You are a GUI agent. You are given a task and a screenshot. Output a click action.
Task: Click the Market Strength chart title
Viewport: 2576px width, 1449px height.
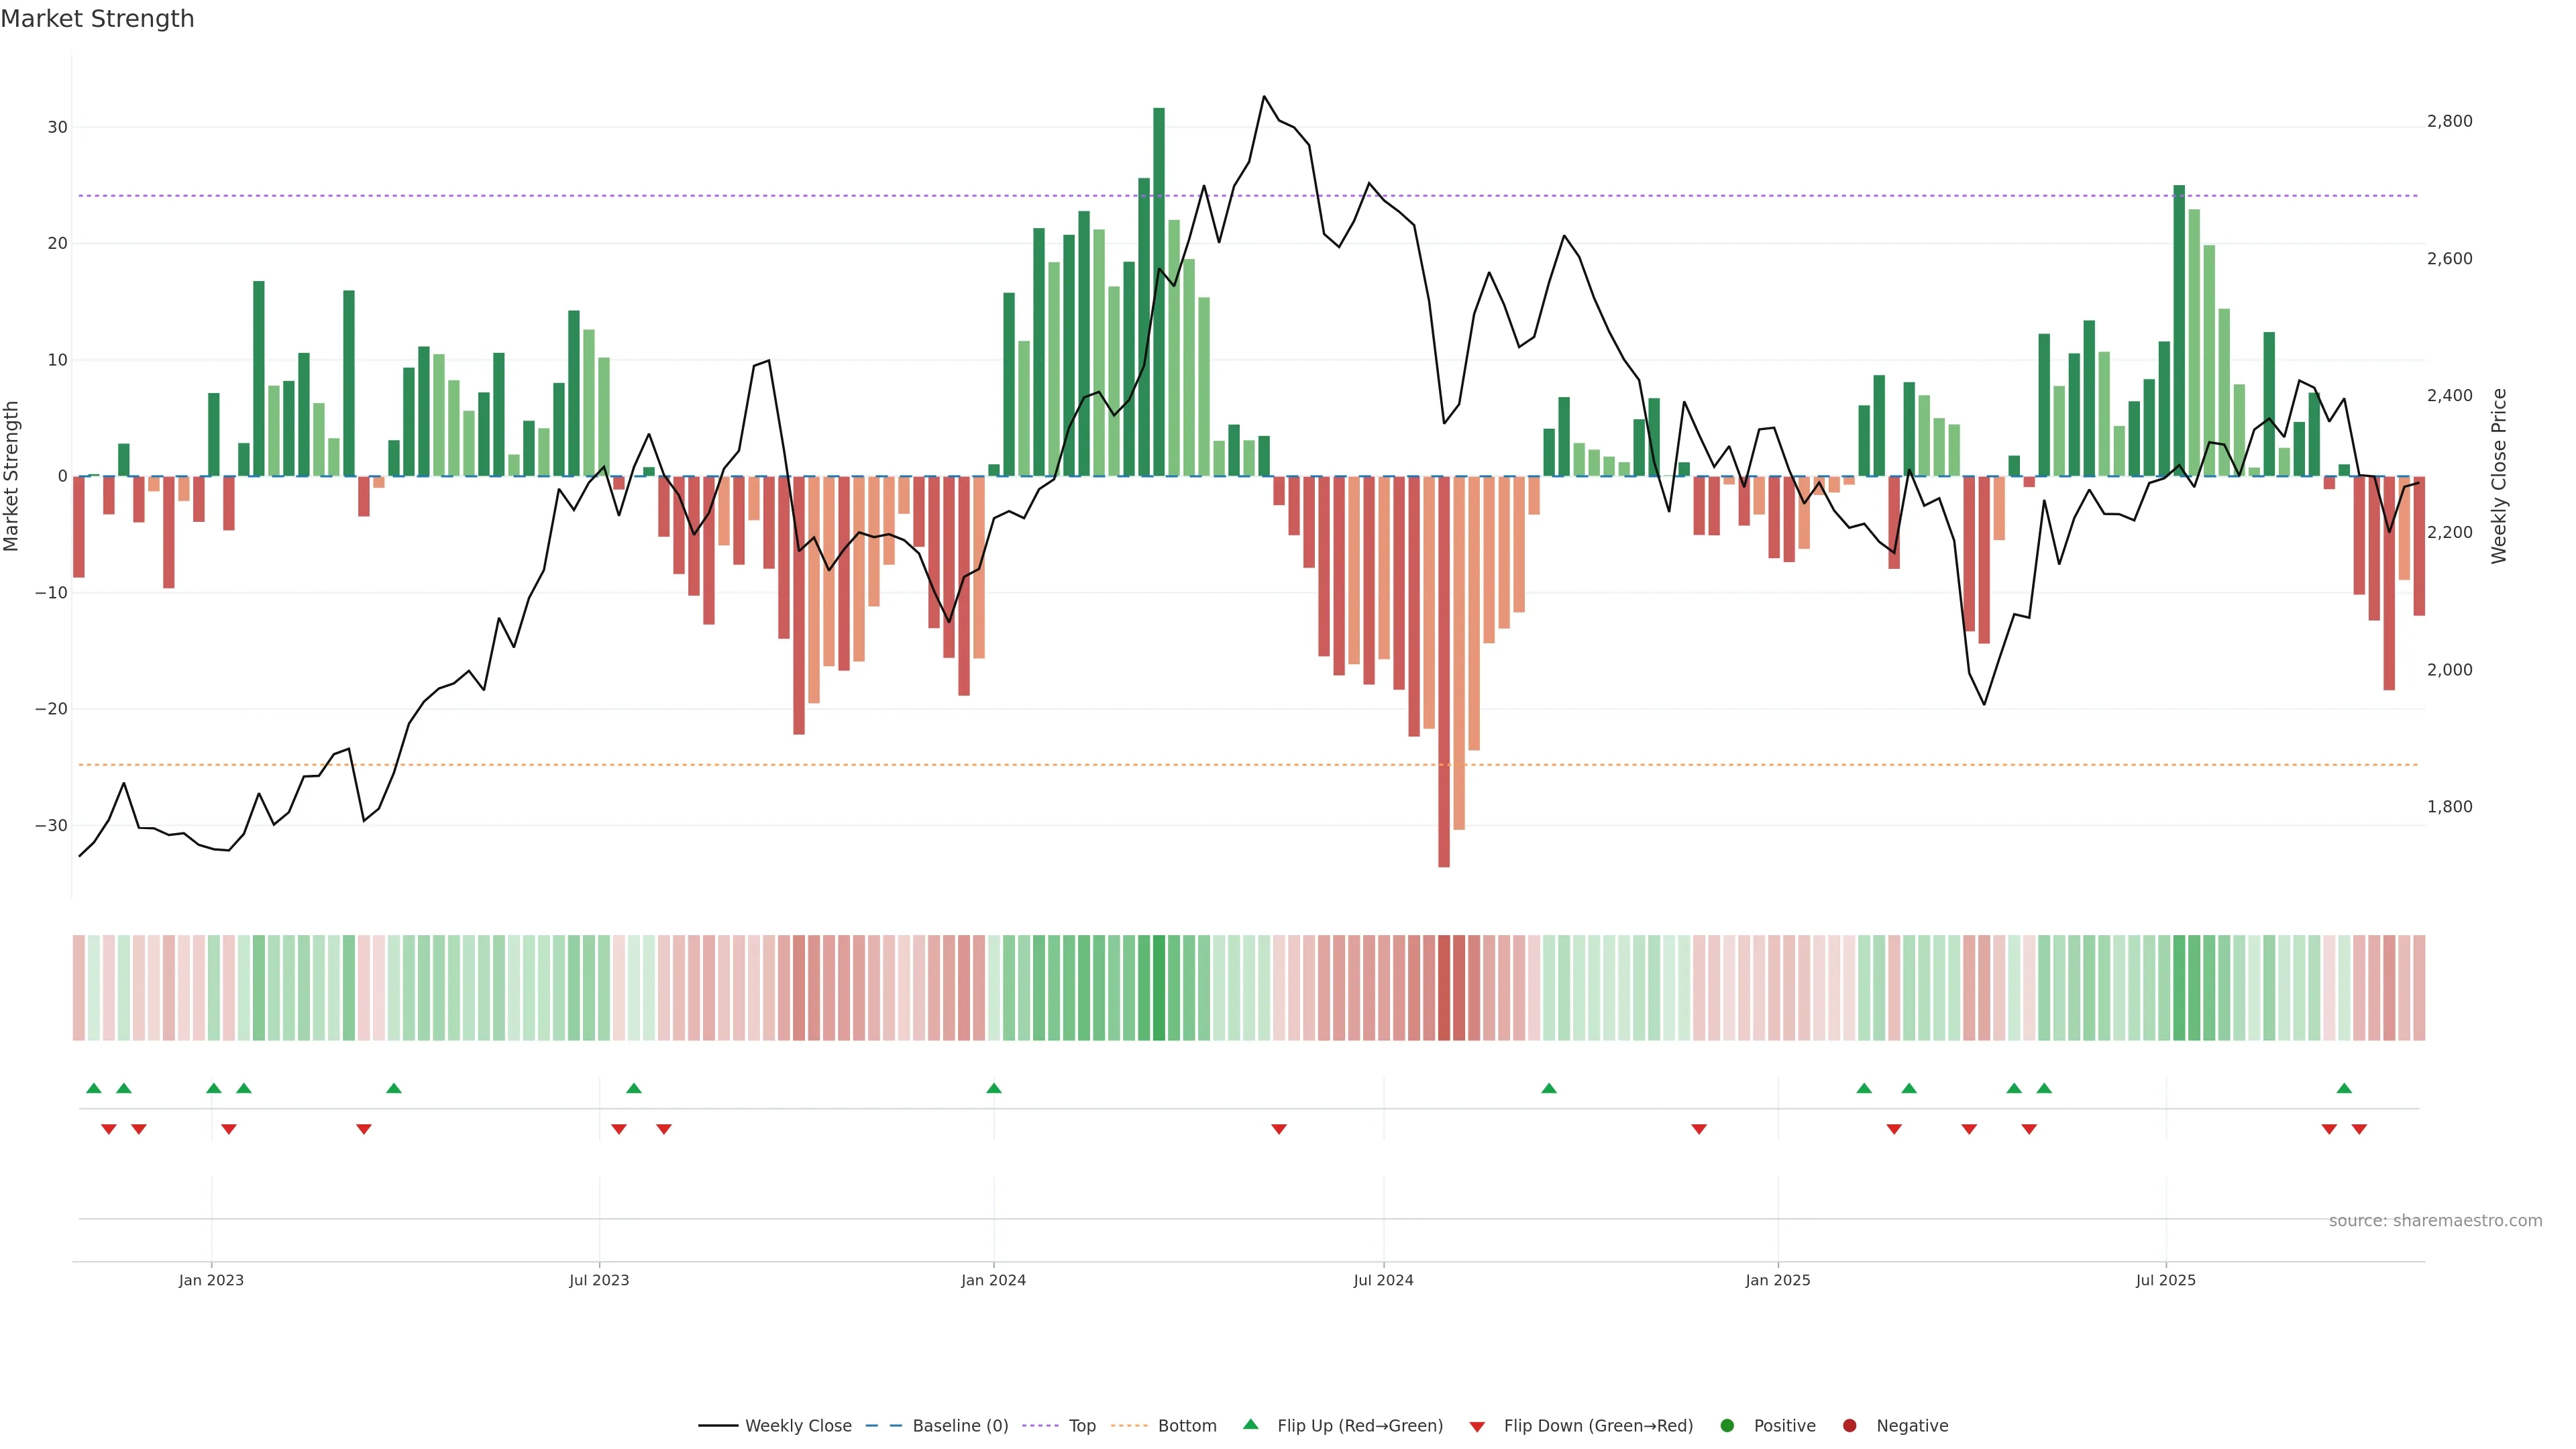(97, 19)
